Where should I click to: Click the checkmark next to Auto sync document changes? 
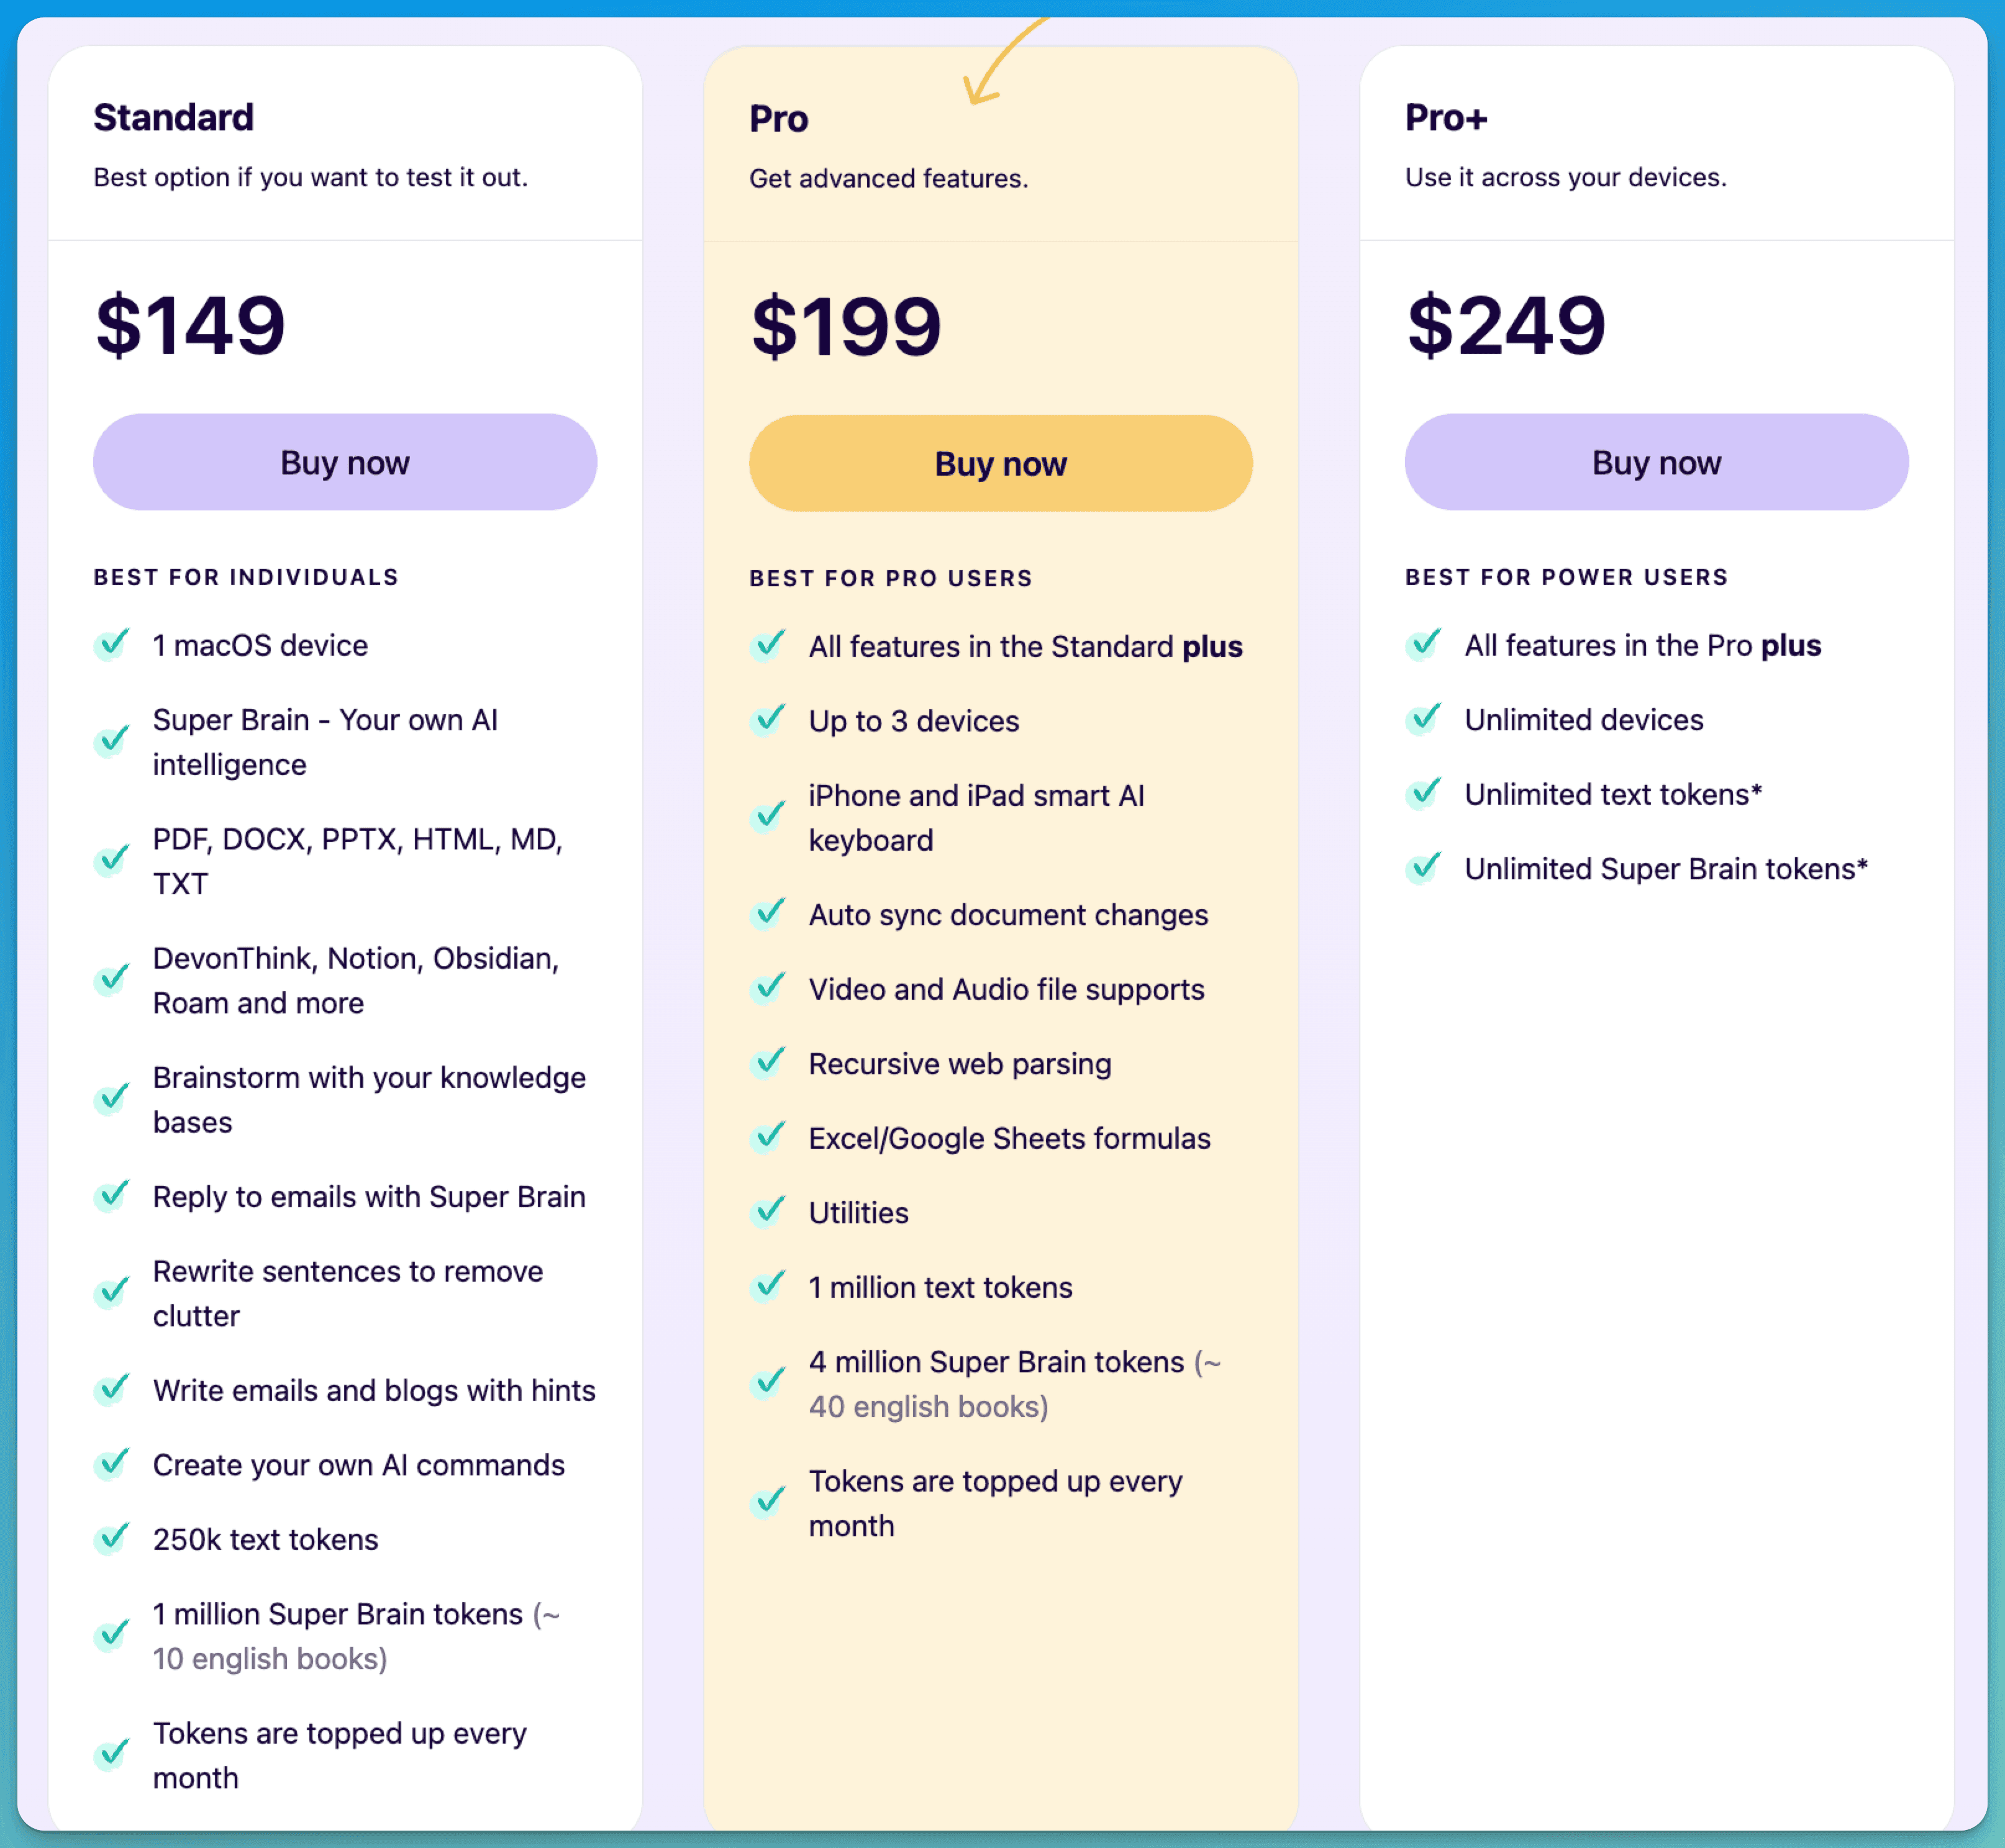click(768, 913)
